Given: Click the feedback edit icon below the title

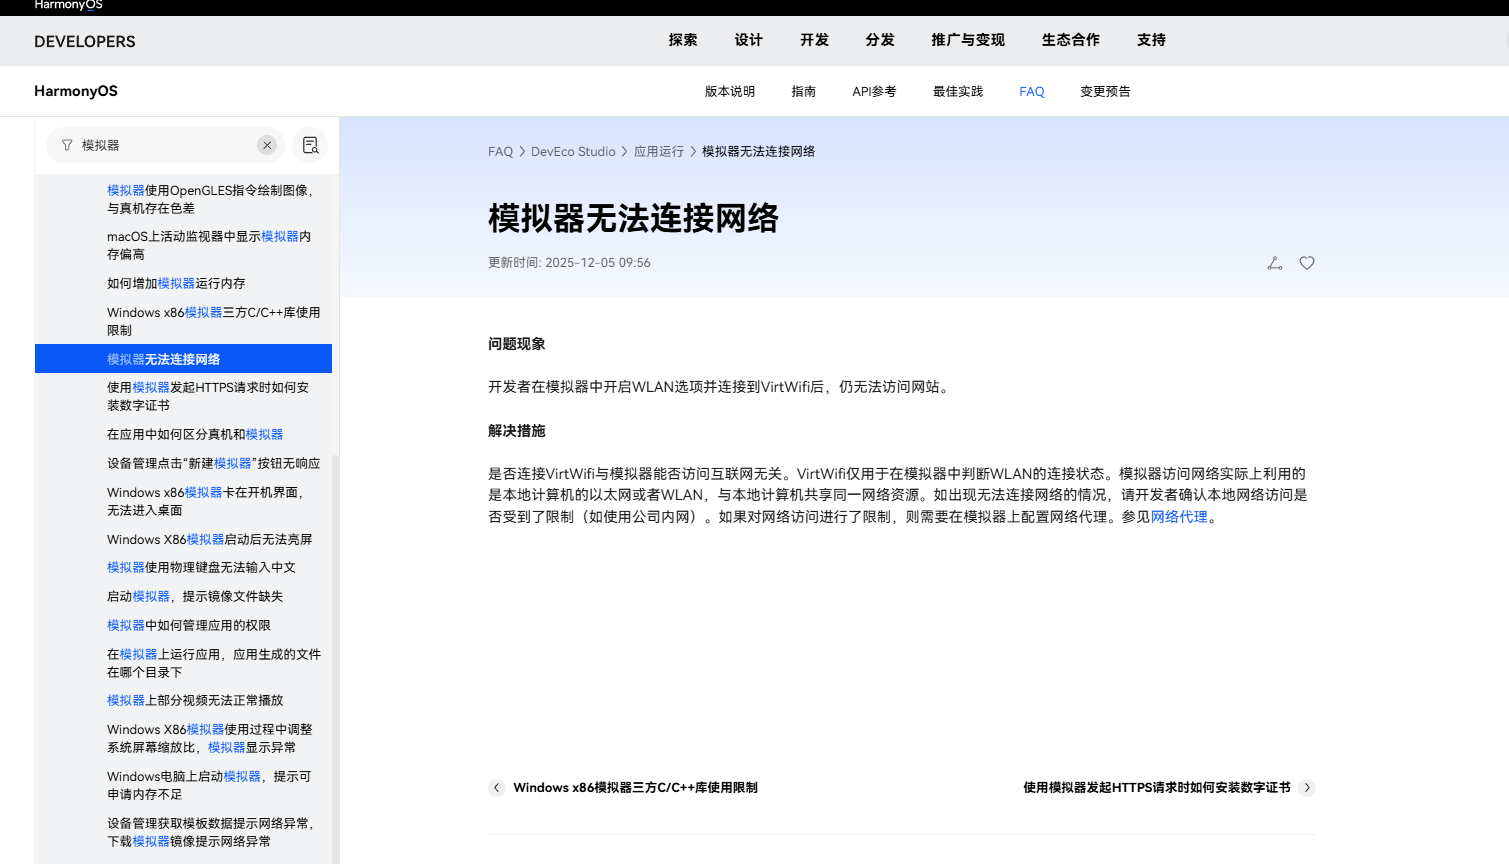Looking at the screenshot, I should click(1275, 263).
